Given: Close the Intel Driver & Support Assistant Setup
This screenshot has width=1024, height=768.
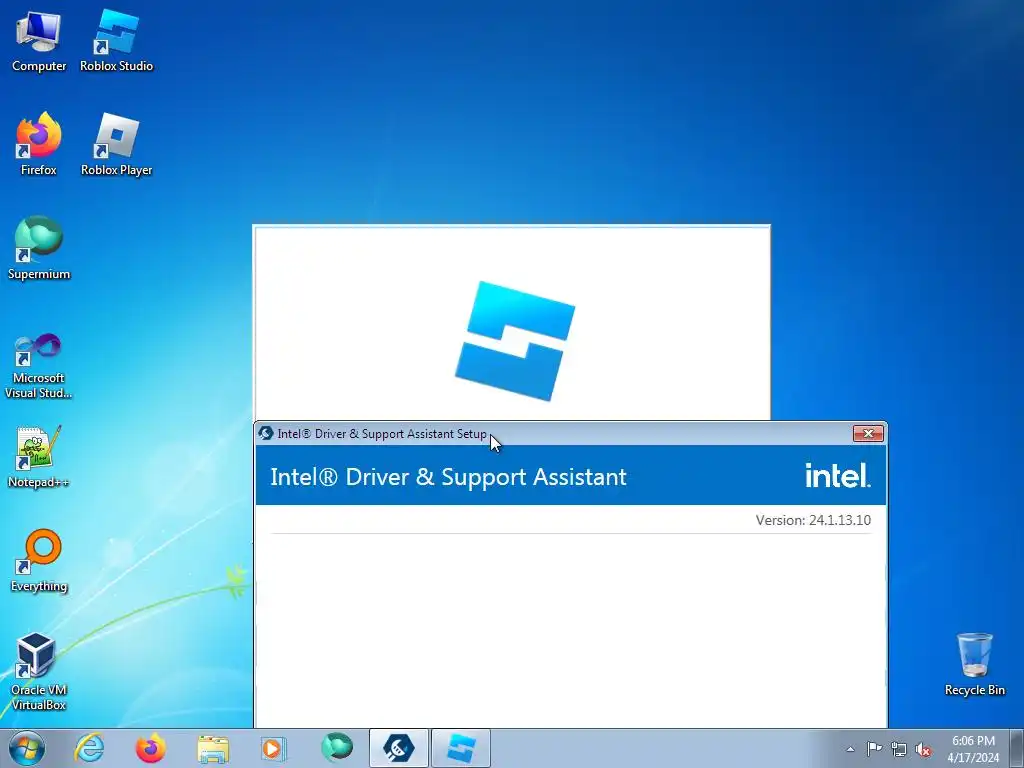Looking at the screenshot, I should [868, 434].
